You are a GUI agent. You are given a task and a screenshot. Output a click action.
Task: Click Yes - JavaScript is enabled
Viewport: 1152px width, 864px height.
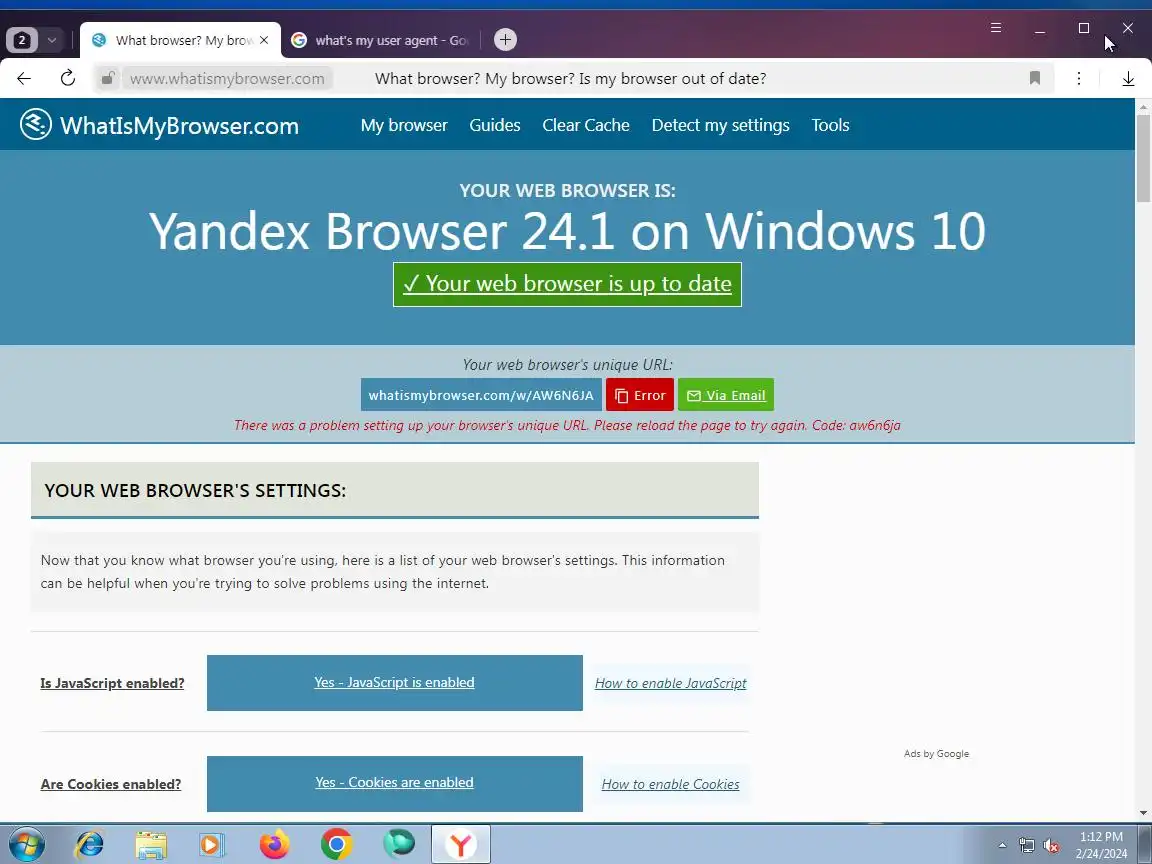point(395,683)
